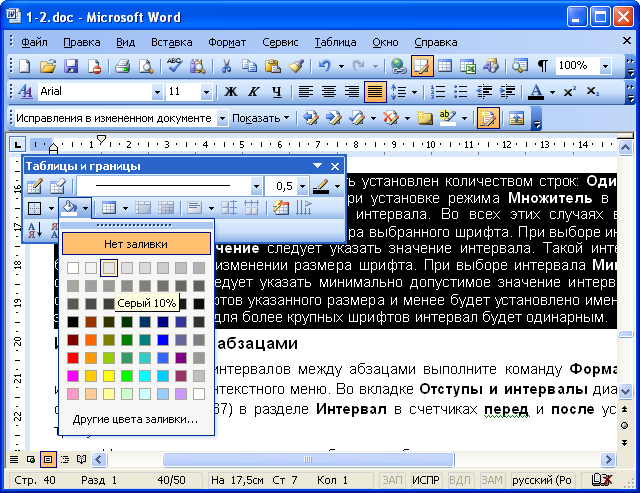Open the border color dropdown arrow
This screenshot has width=640, height=493.
point(338,187)
